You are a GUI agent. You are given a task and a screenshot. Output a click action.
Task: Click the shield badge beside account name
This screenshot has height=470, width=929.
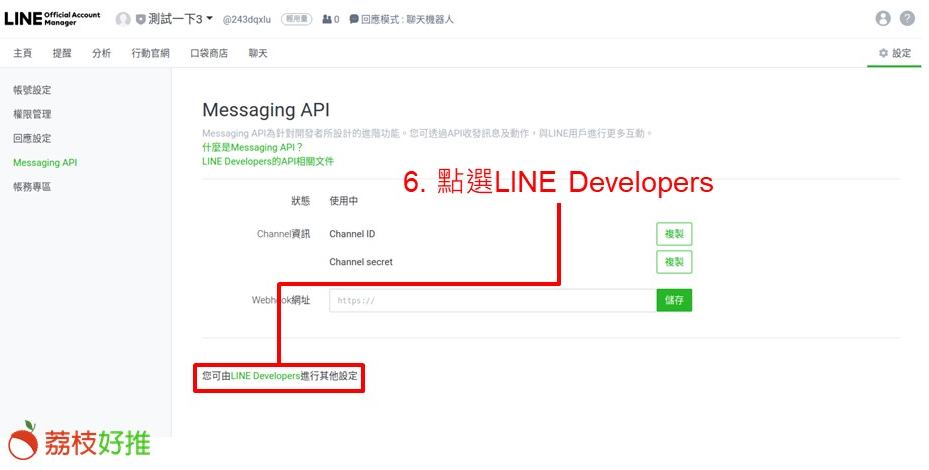coord(141,19)
